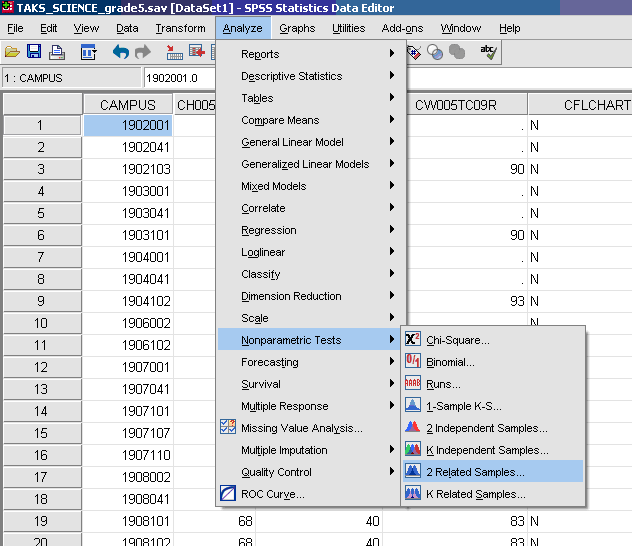Image resolution: width=632 pixels, height=546 pixels.
Task: Expand the Descriptive Statistics submenu
Action: pos(291,76)
